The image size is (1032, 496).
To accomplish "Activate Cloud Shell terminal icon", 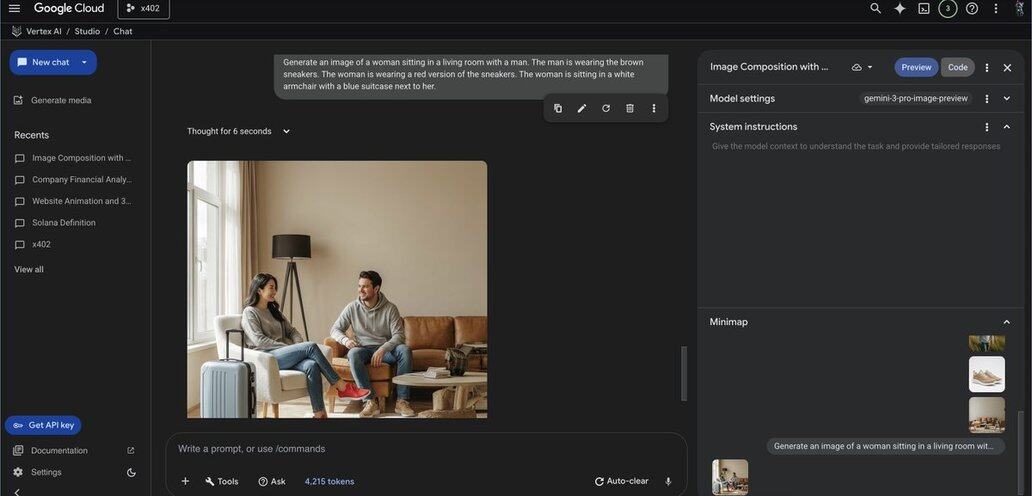I will point(924,9).
